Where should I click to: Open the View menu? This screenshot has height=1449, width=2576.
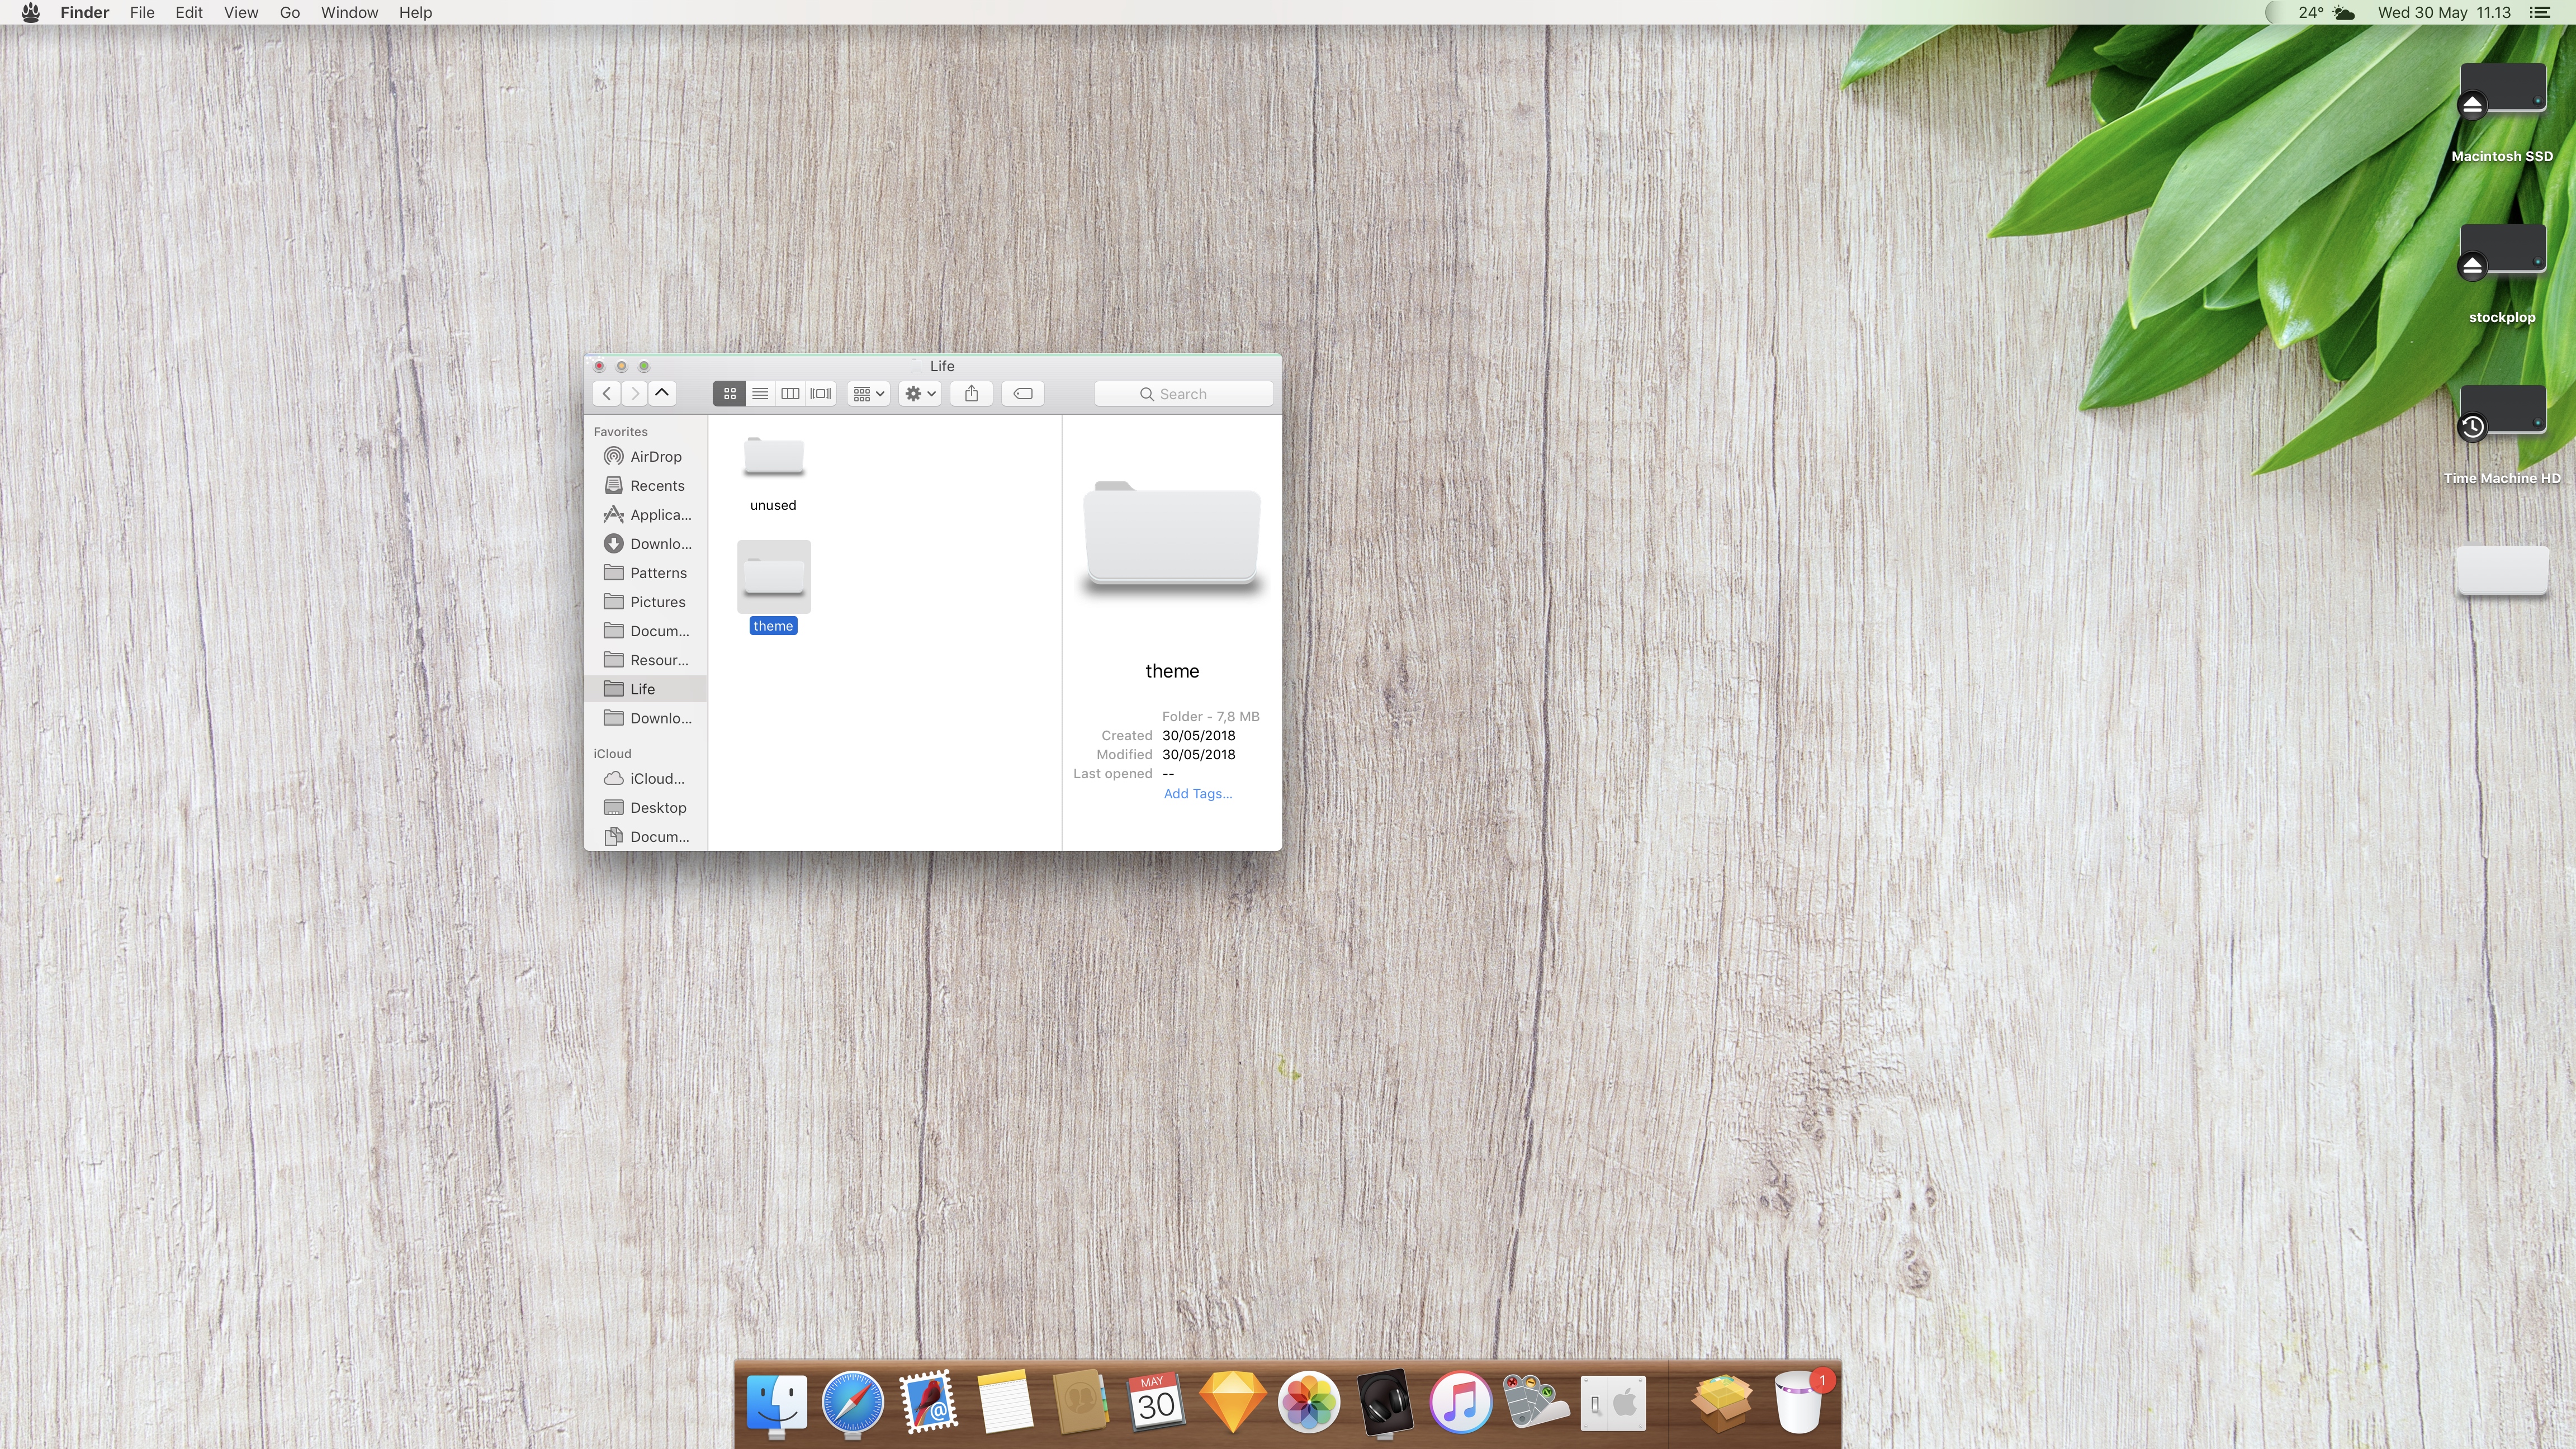(241, 12)
